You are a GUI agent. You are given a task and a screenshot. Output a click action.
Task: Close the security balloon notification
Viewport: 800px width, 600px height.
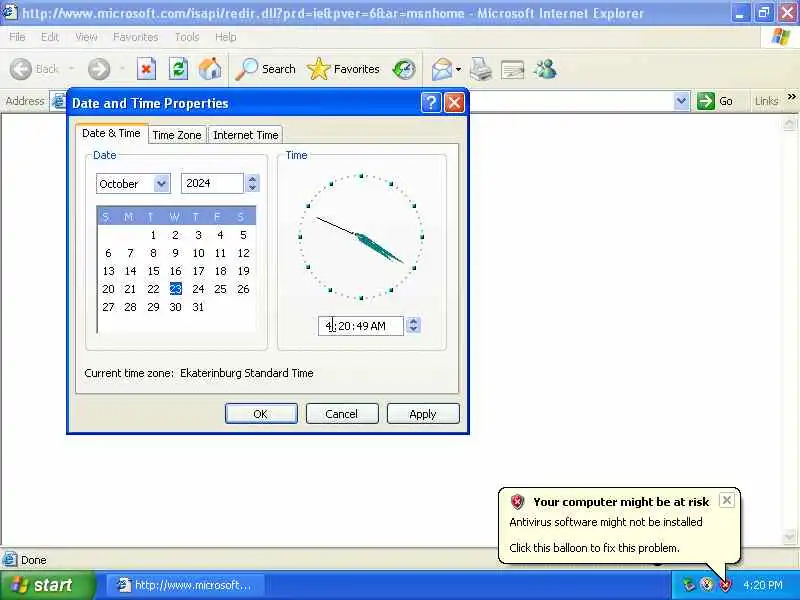(x=727, y=500)
